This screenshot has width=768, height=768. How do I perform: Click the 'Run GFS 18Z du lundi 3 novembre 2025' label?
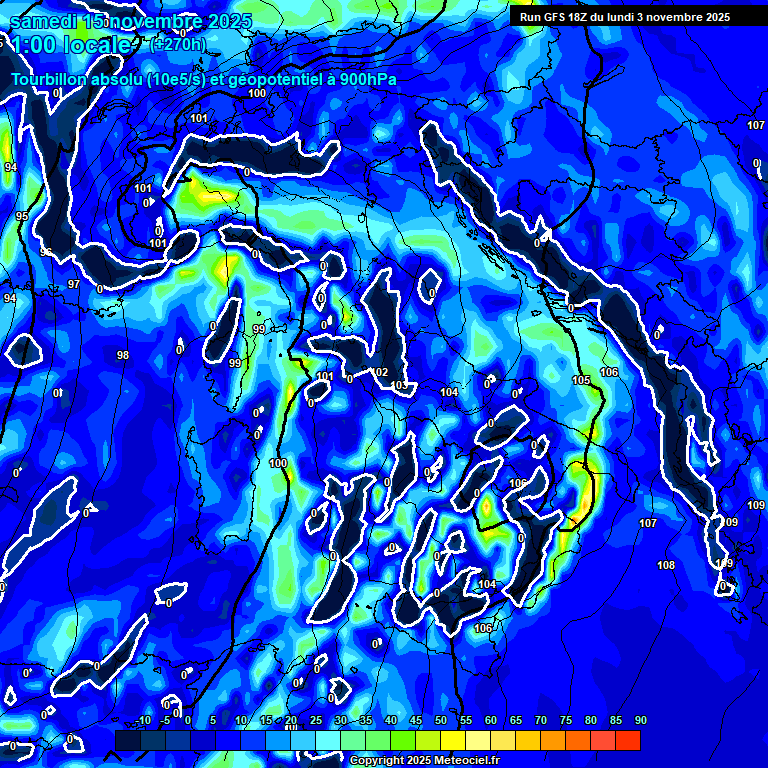(624, 17)
